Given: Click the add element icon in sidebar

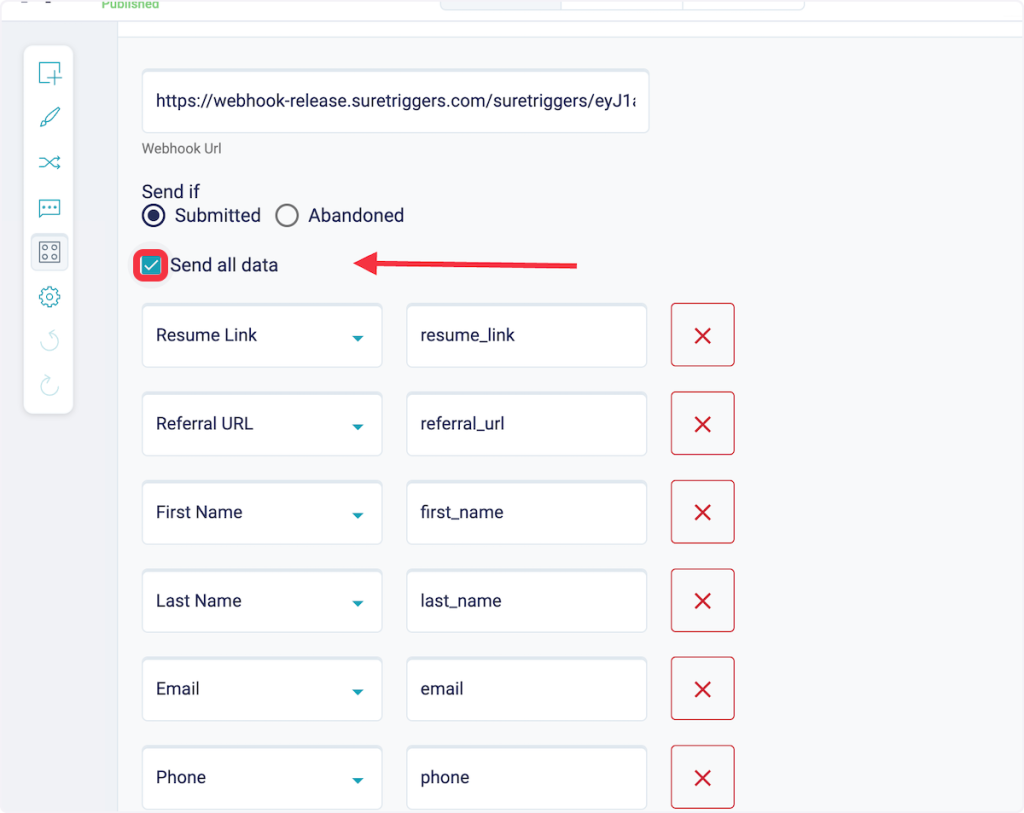Looking at the screenshot, I should (49, 73).
